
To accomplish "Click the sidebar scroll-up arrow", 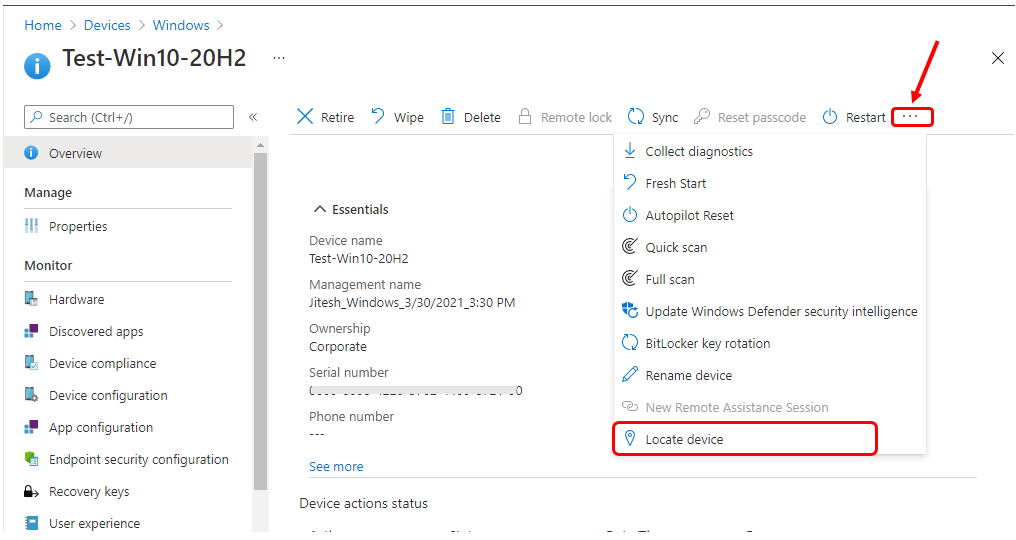I will coord(260,145).
